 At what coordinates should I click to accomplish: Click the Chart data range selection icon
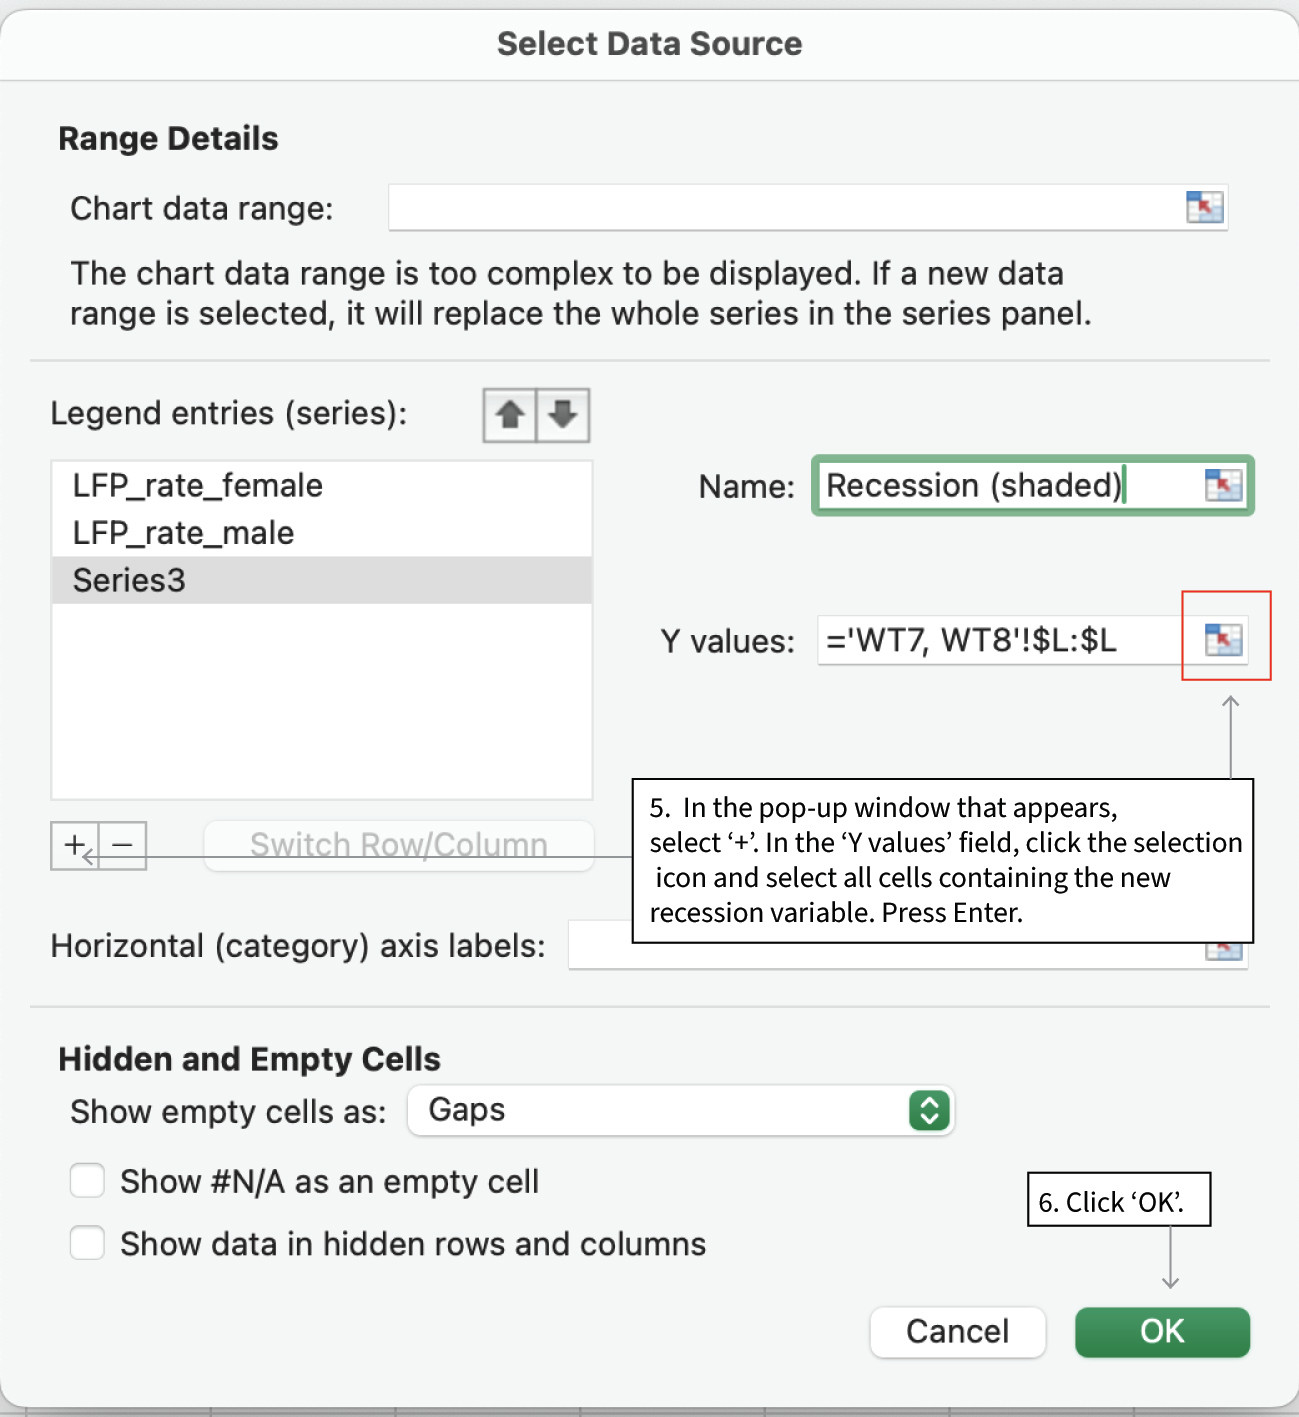(x=1204, y=208)
